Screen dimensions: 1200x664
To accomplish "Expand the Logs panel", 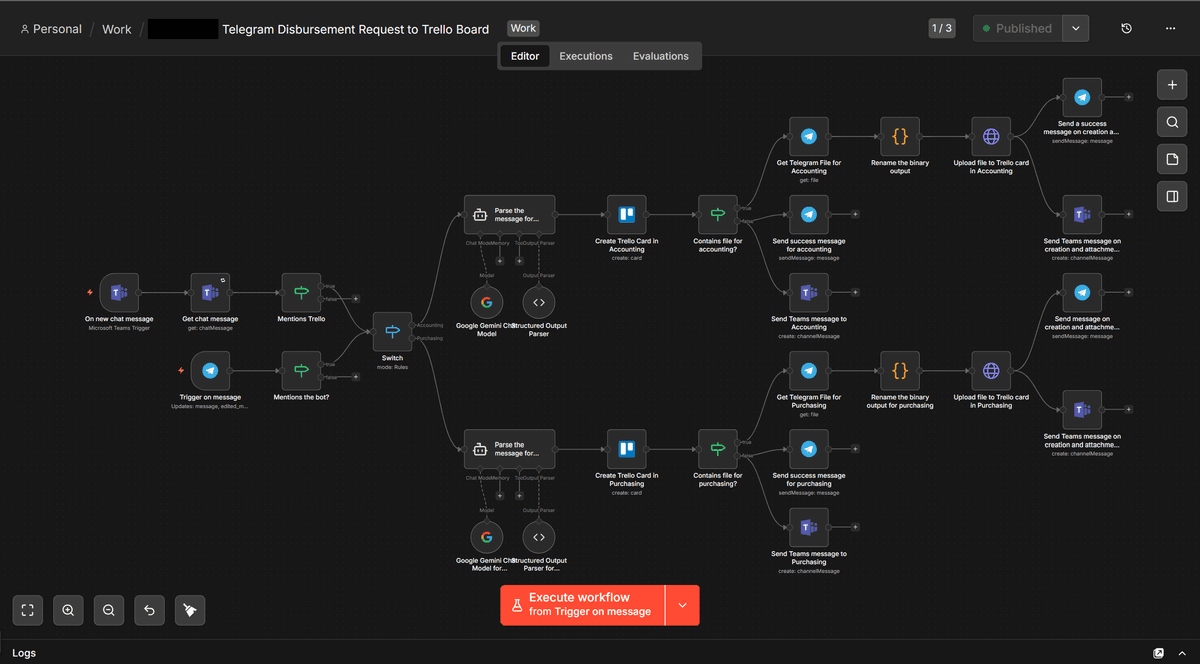I will click(1181, 652).
